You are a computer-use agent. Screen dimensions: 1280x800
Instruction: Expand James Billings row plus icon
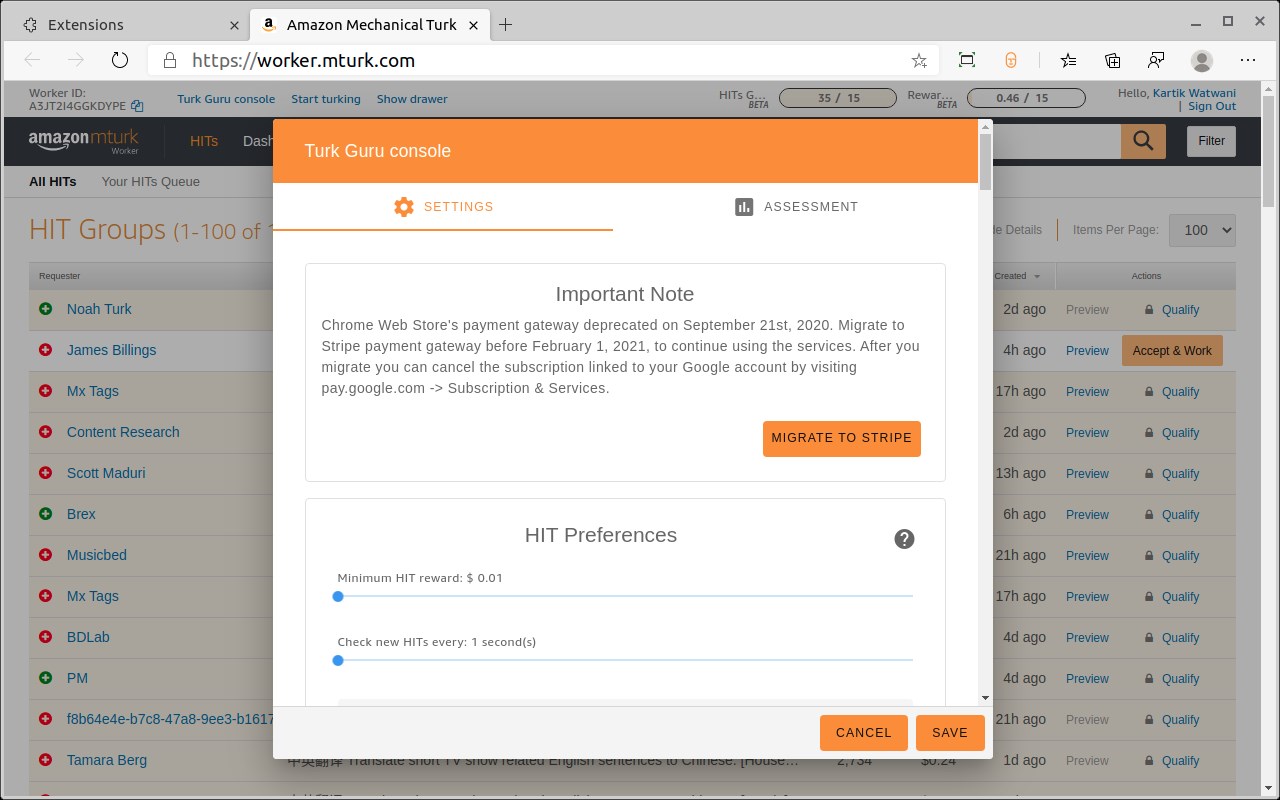click(x=45, y=350)
